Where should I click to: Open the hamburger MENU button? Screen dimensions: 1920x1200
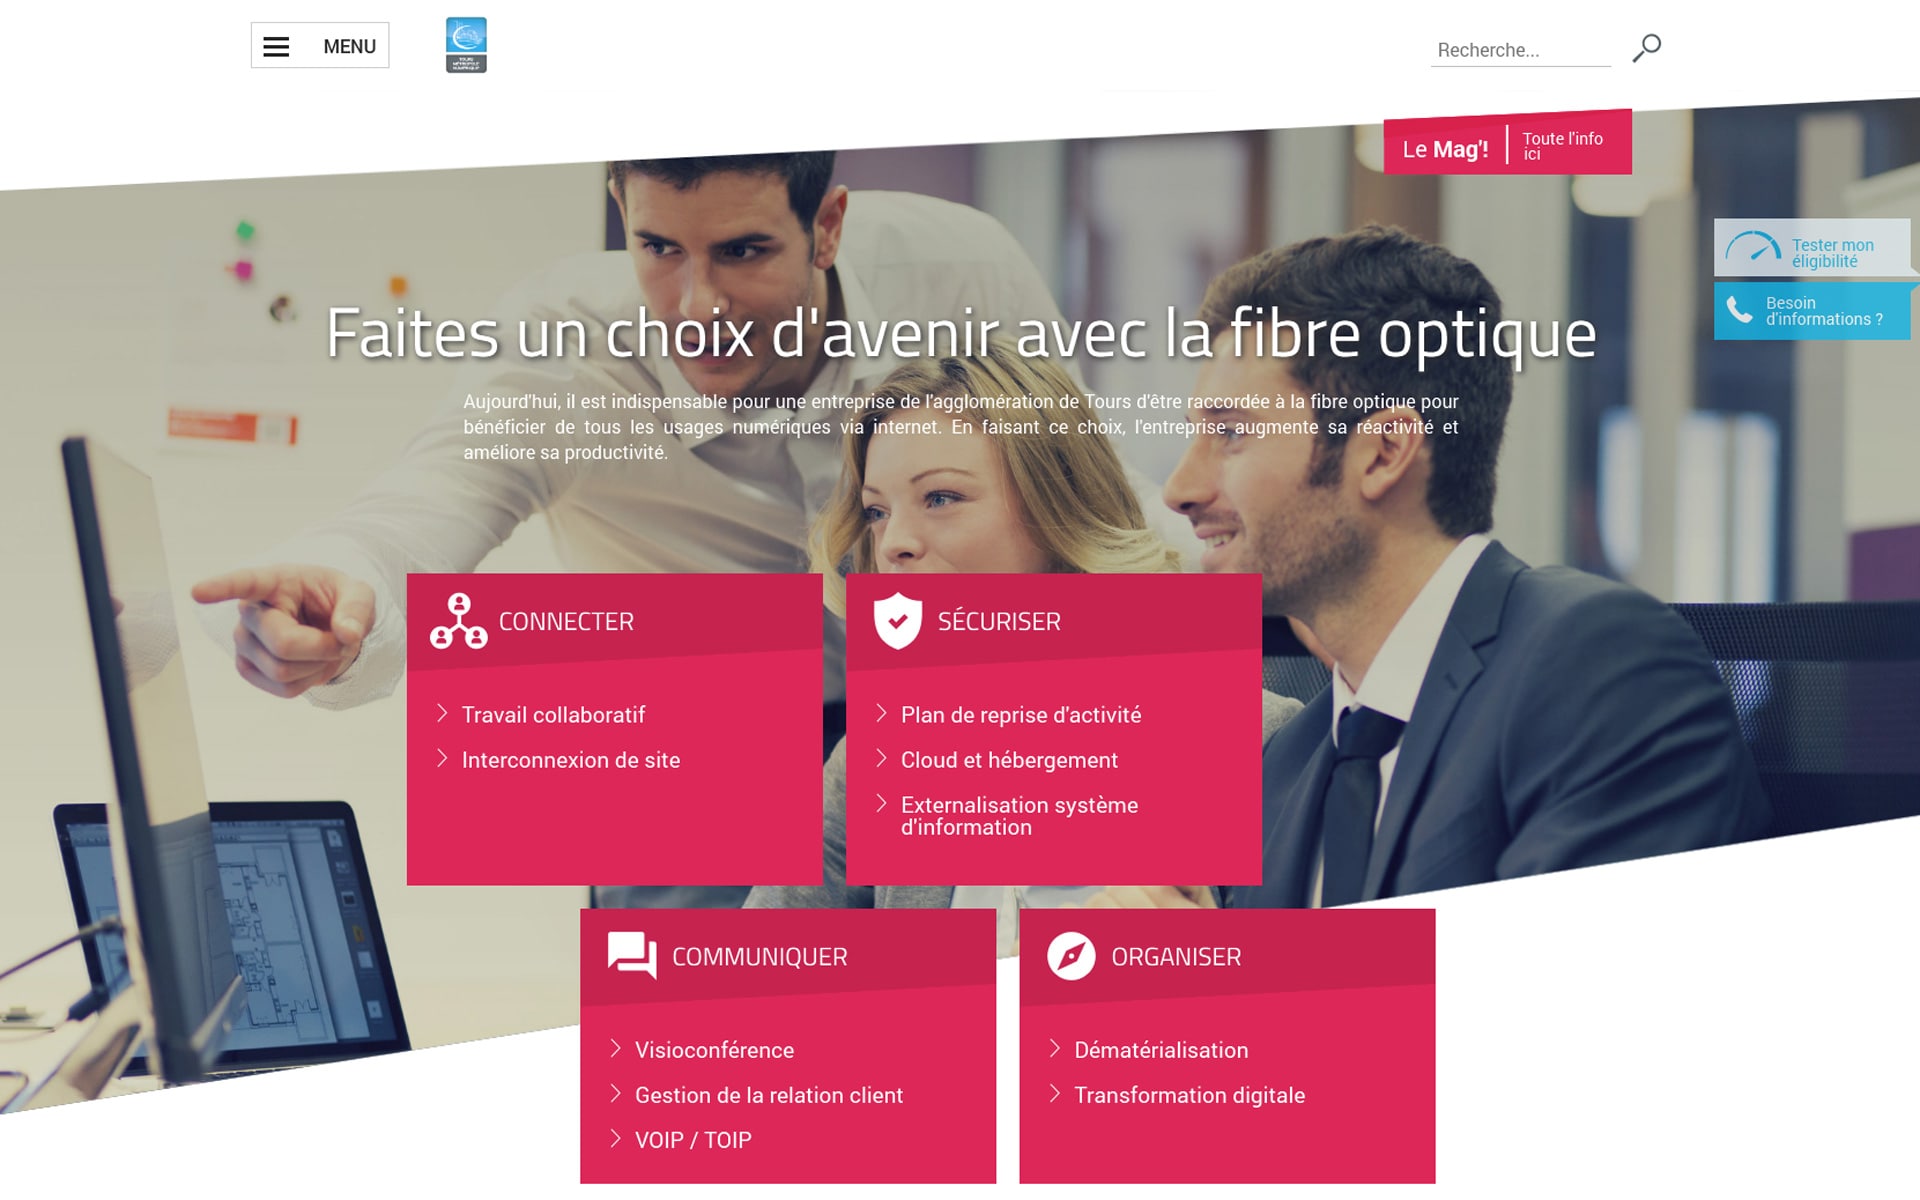click(320, 46)
